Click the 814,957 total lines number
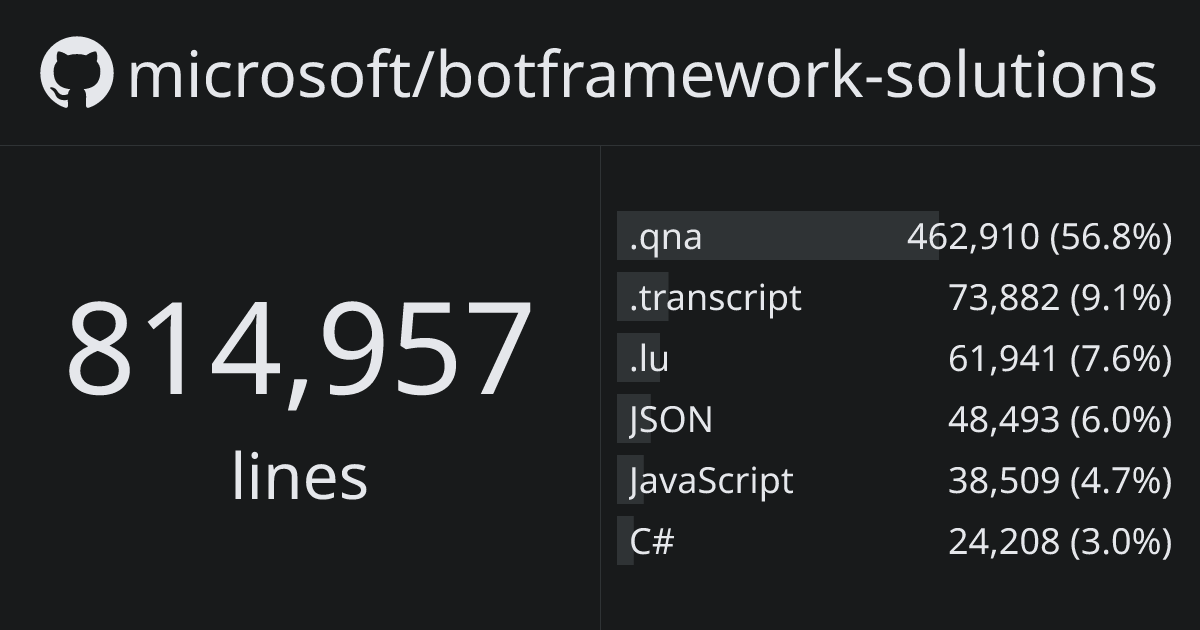1200x630 pixels. [x=299, y=351]
